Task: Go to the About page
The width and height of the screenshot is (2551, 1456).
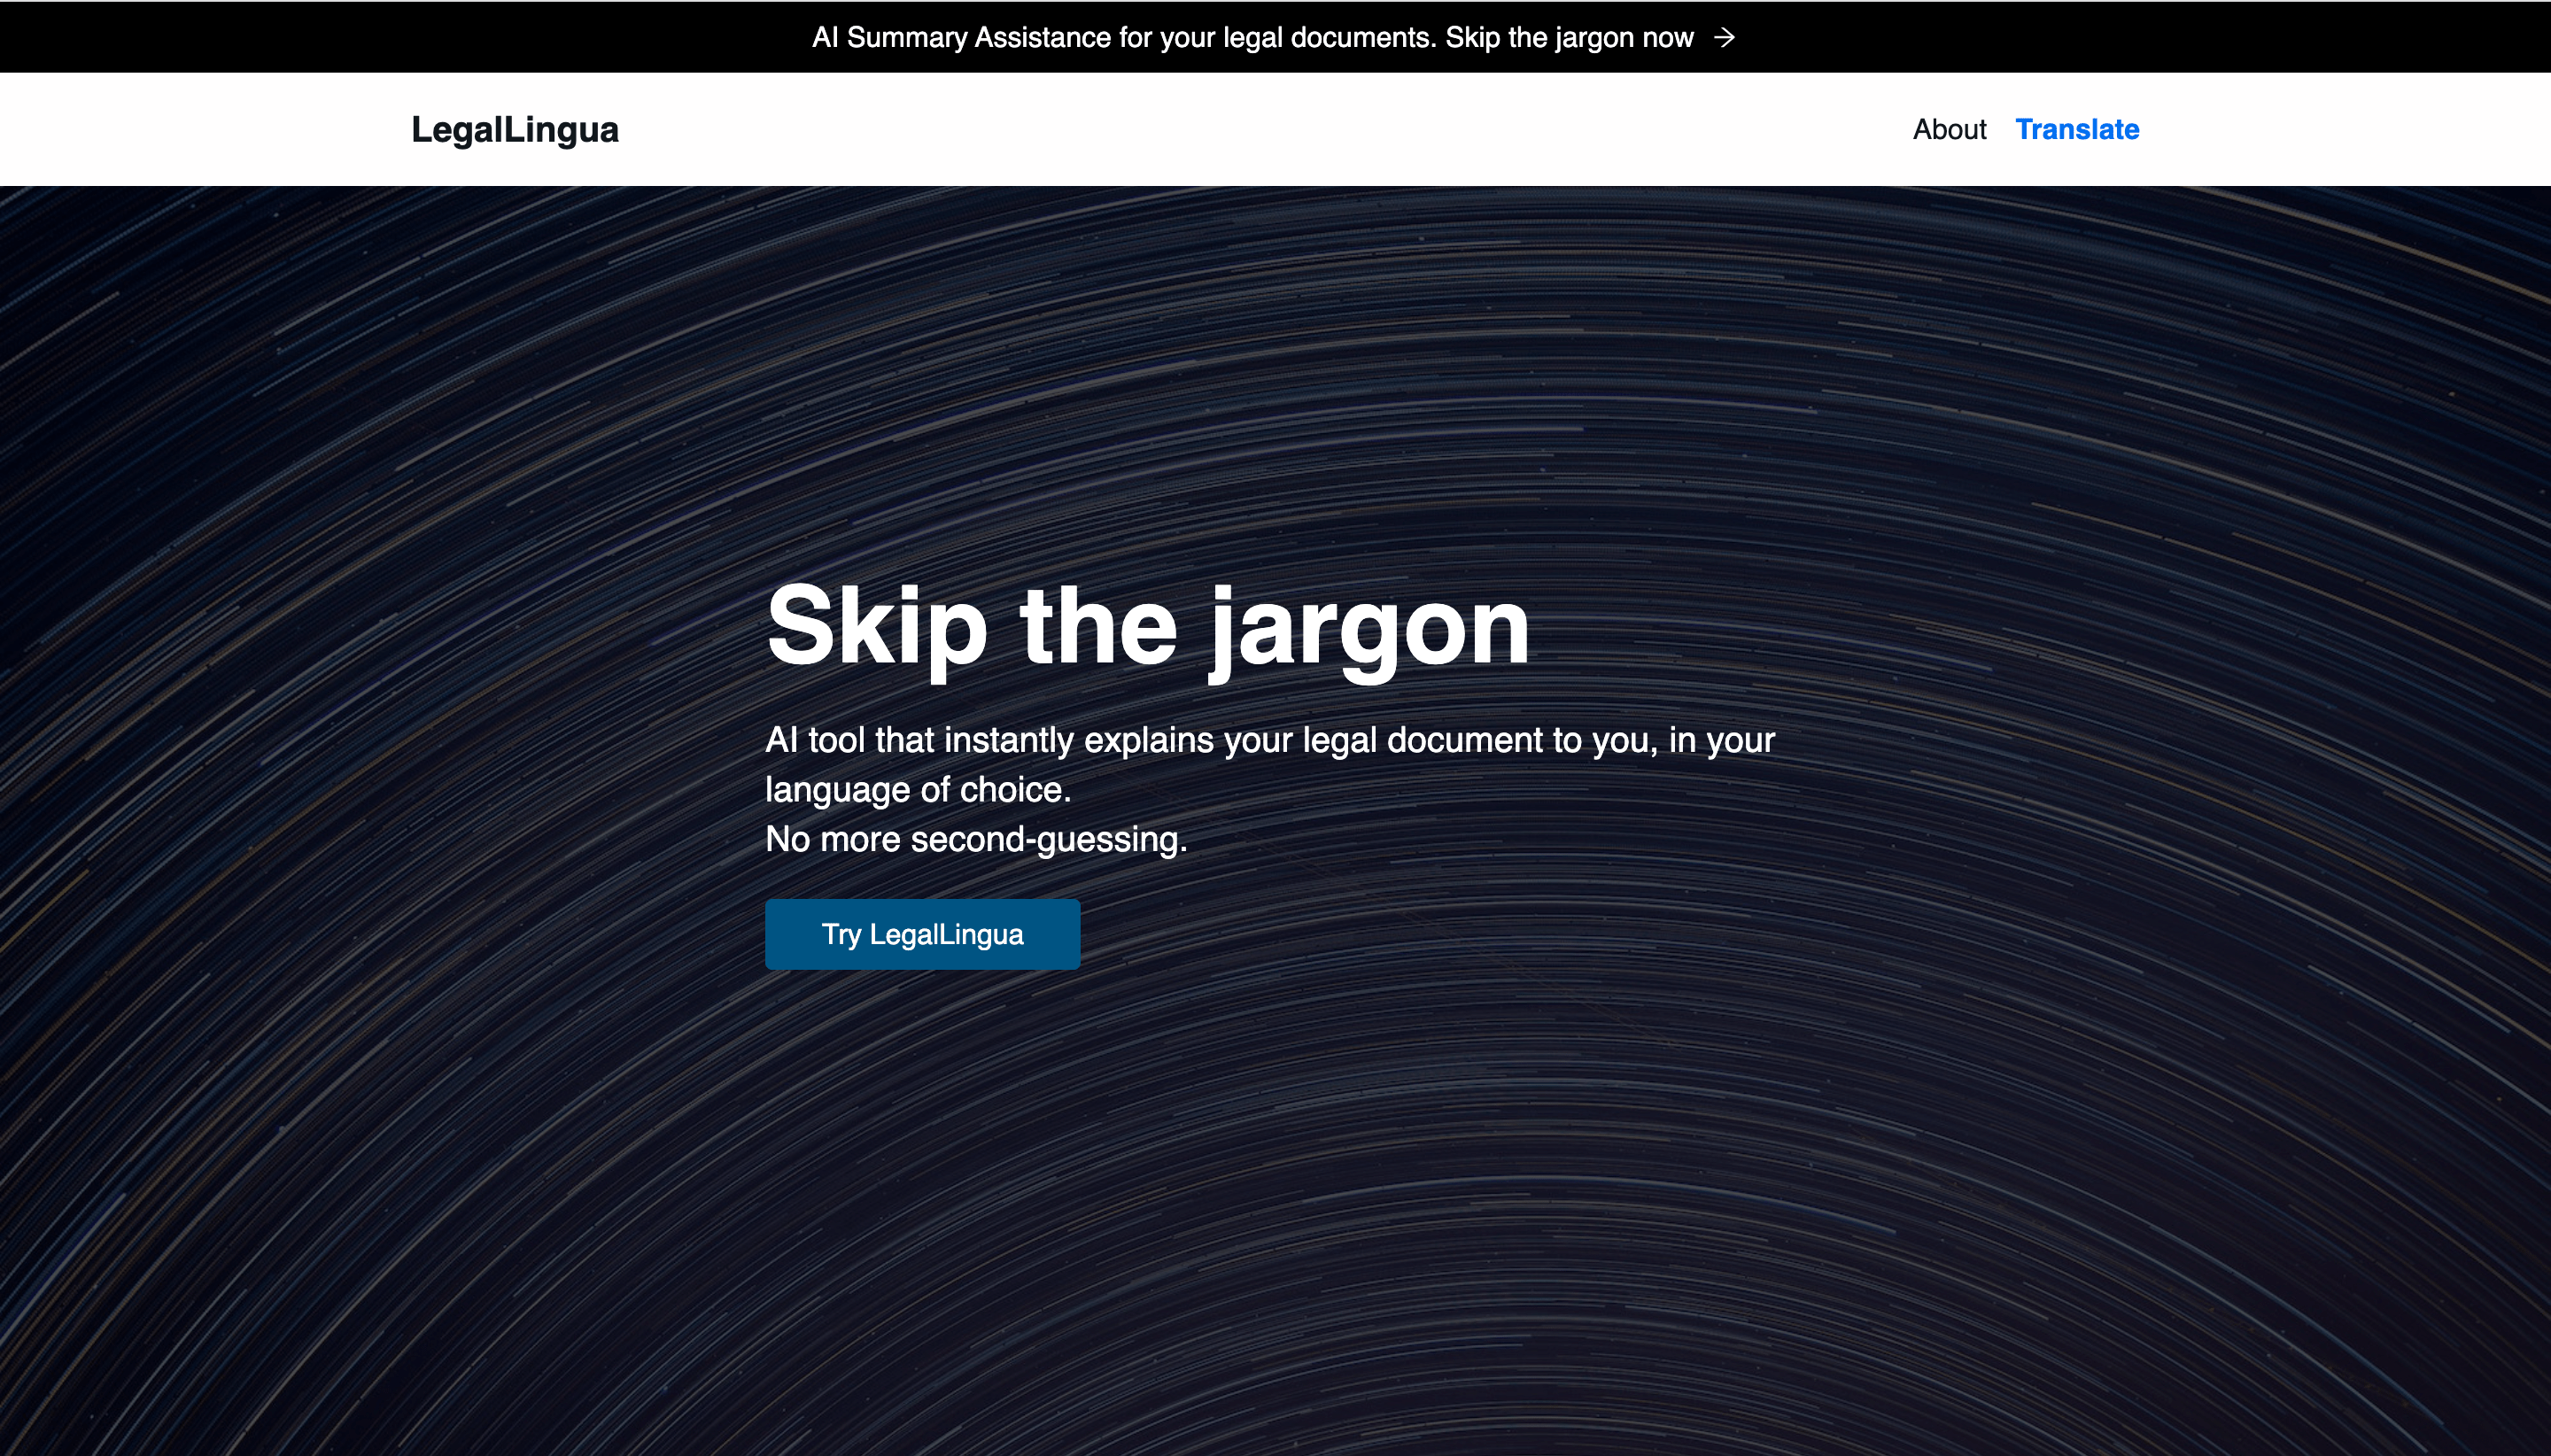Action: click(x=1948, y=130)
